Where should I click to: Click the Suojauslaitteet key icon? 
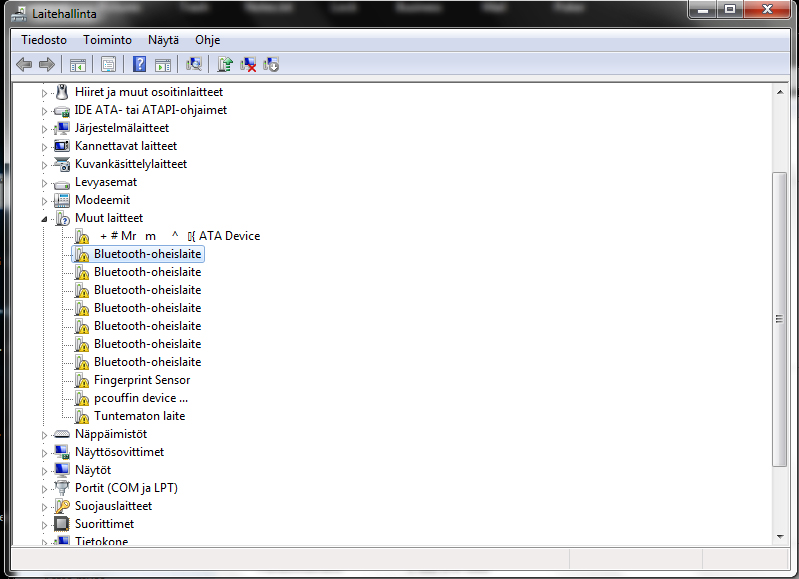[x=62, y=506]
